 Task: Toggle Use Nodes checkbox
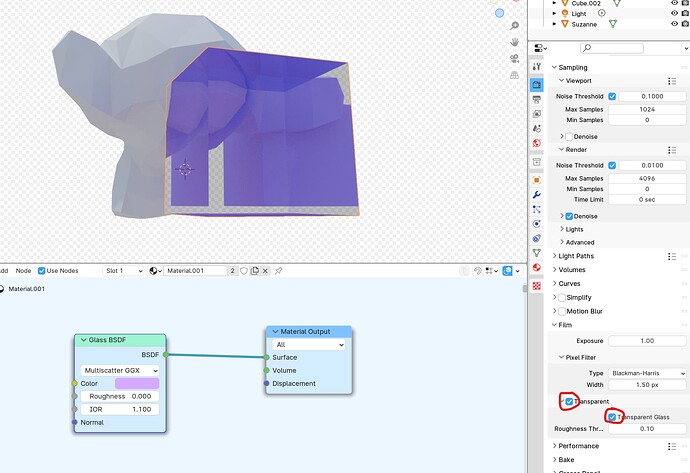(x=41, y=271)
